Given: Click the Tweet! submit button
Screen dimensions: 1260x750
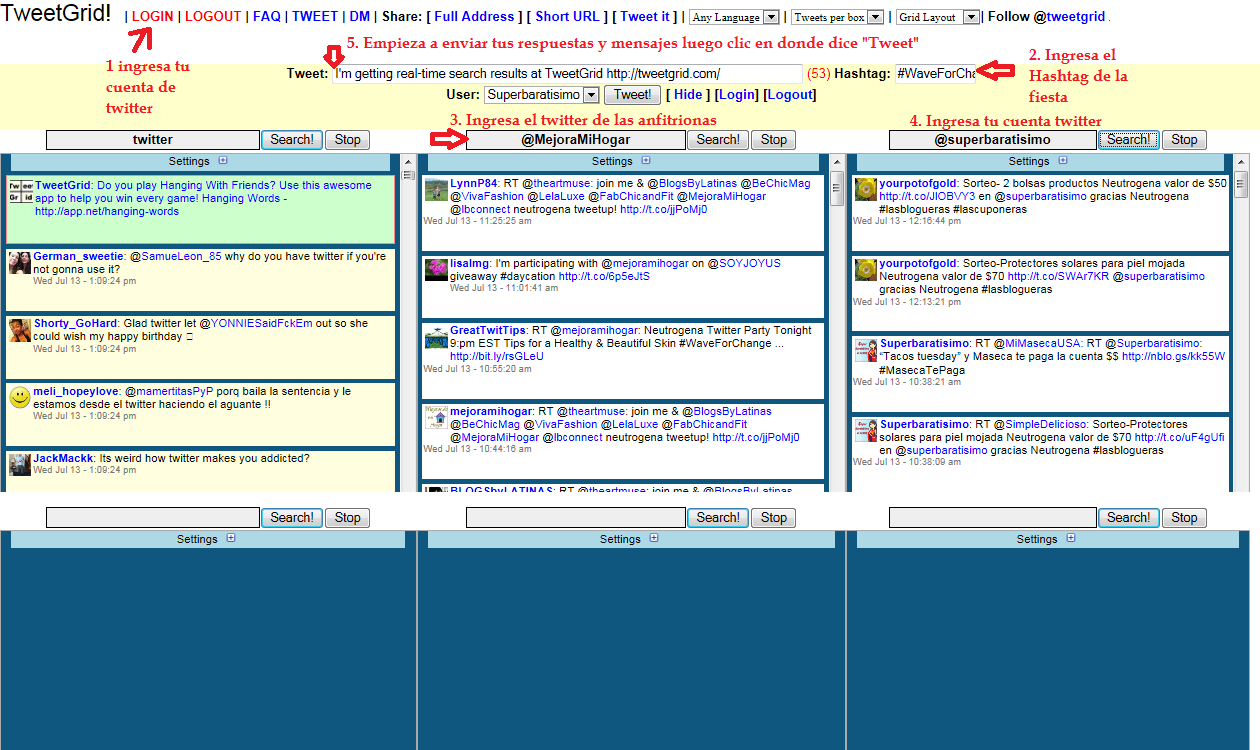Looking at the screenshot, I should click(x=632, y=95).
